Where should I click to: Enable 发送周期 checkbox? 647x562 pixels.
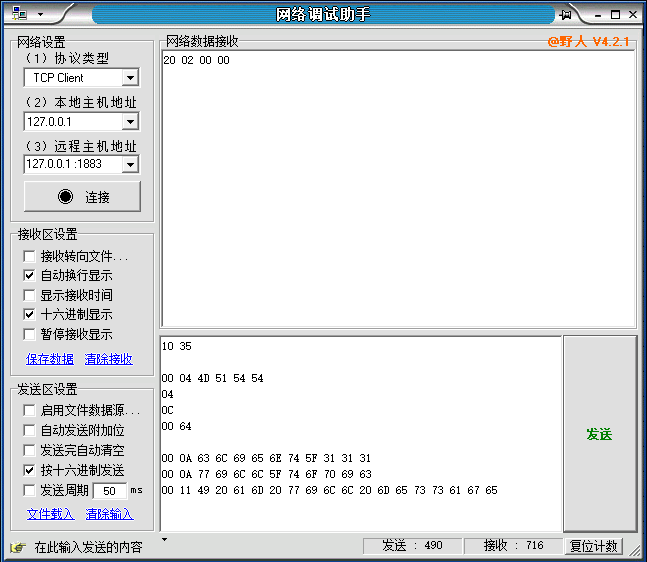[x=29, y=490]
